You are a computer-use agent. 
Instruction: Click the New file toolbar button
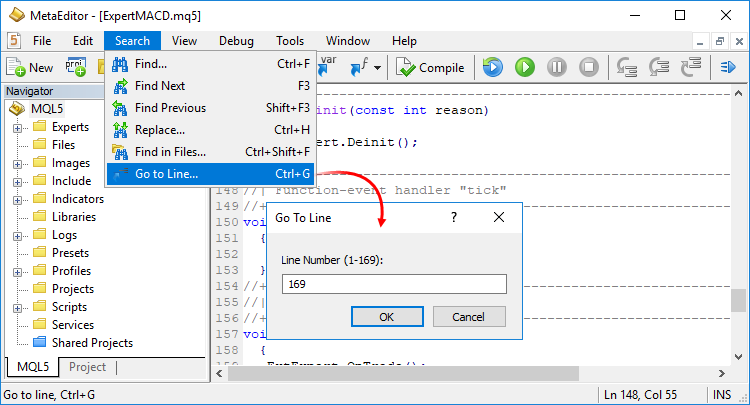[30, 67]
